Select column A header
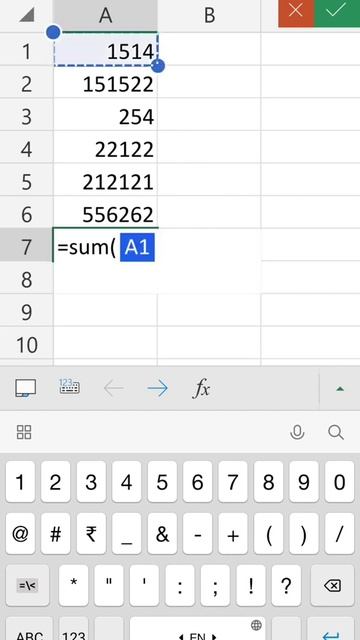This screenshot has width=360, height=640. coord(105,16)
